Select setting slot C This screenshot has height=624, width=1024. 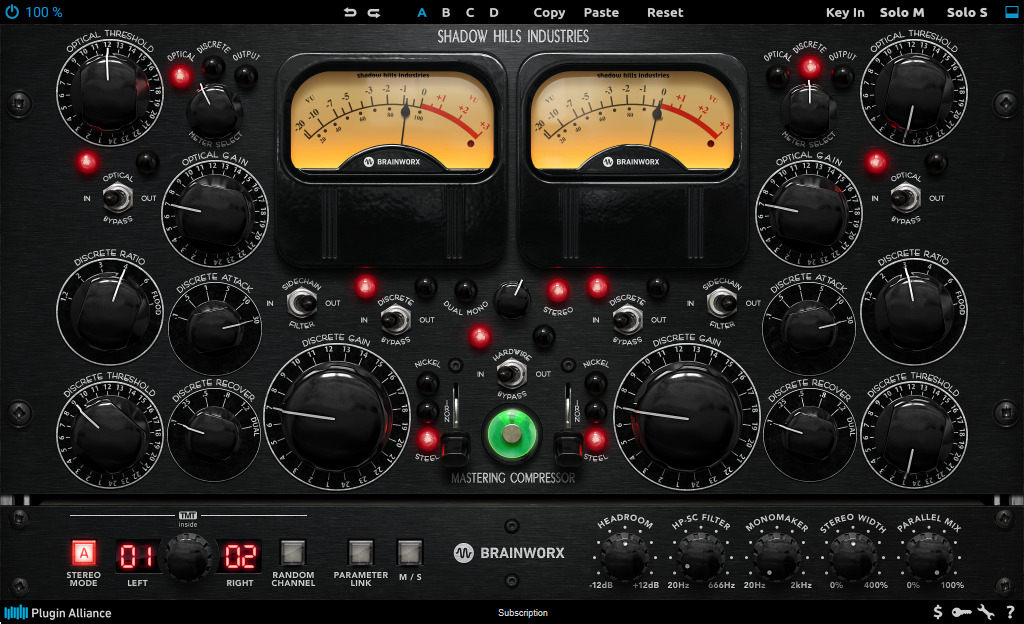(x=470, y=12)
